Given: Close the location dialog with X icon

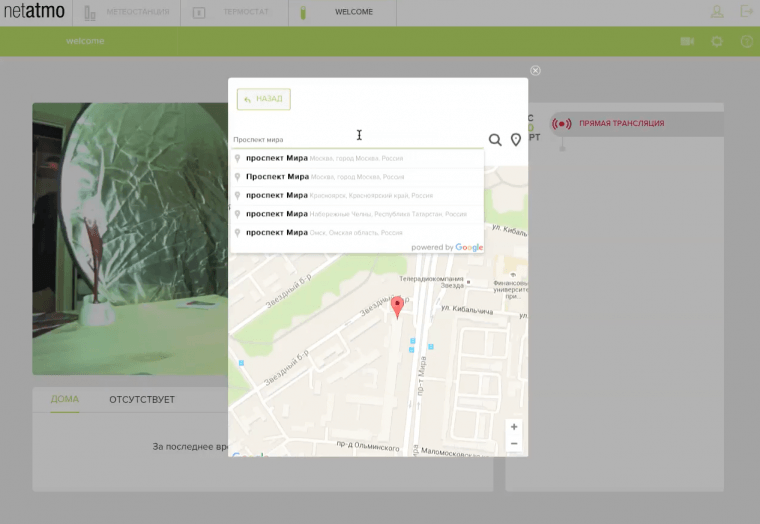Looking at the screenshot, I should coord(535,70).
